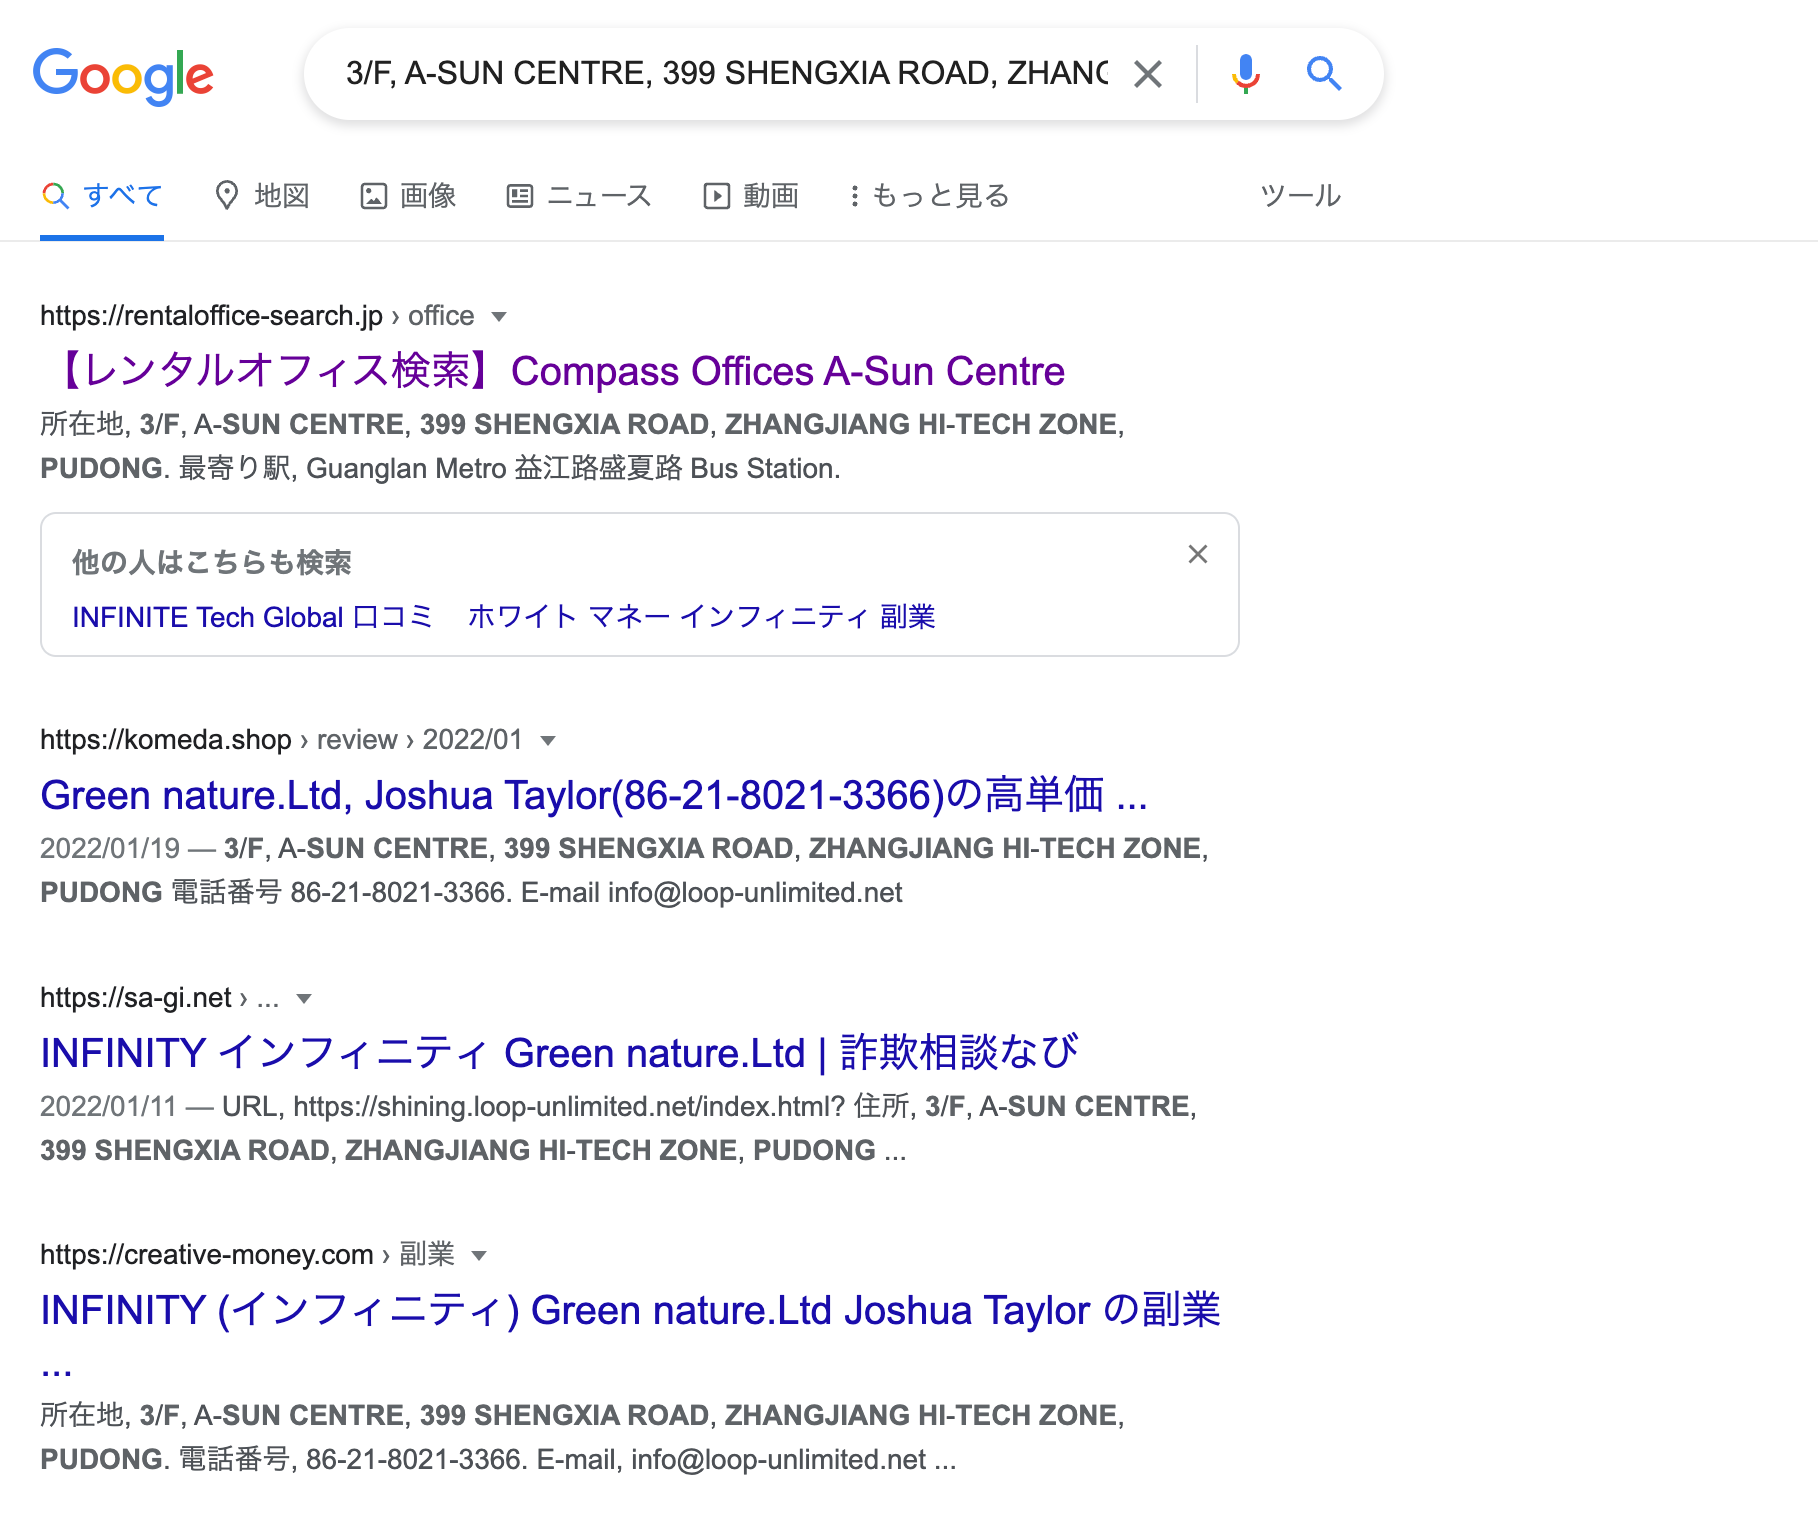Viewport: 1818px width, 1520px height.
Task: Search INFINITE Tech Global 口コミ suggestion
Action: pos(252,617)
